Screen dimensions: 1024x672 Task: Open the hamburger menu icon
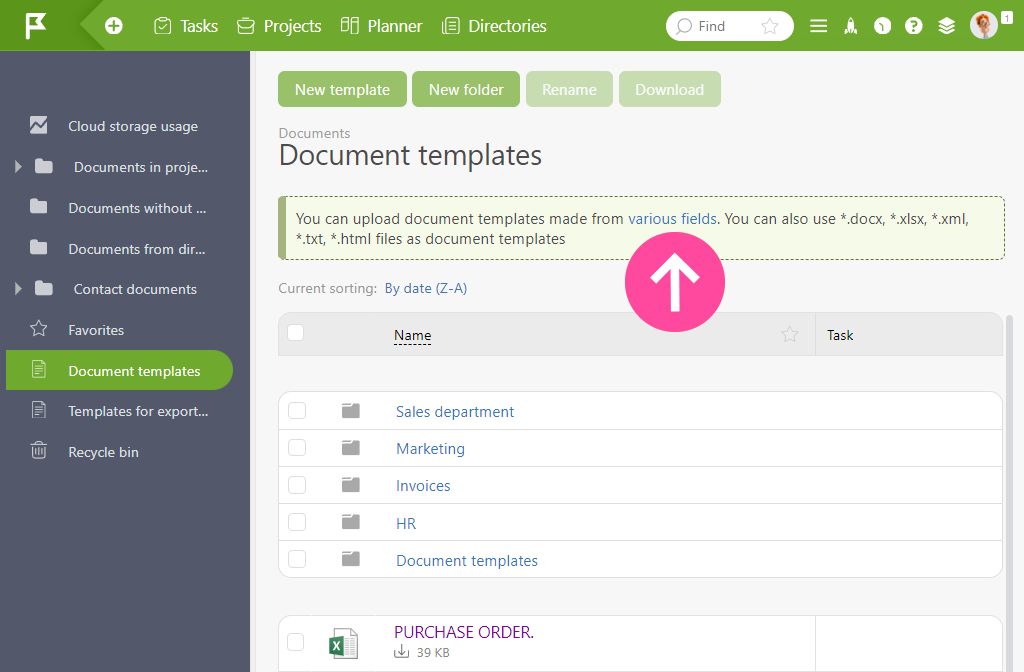[x=818, y=26]
